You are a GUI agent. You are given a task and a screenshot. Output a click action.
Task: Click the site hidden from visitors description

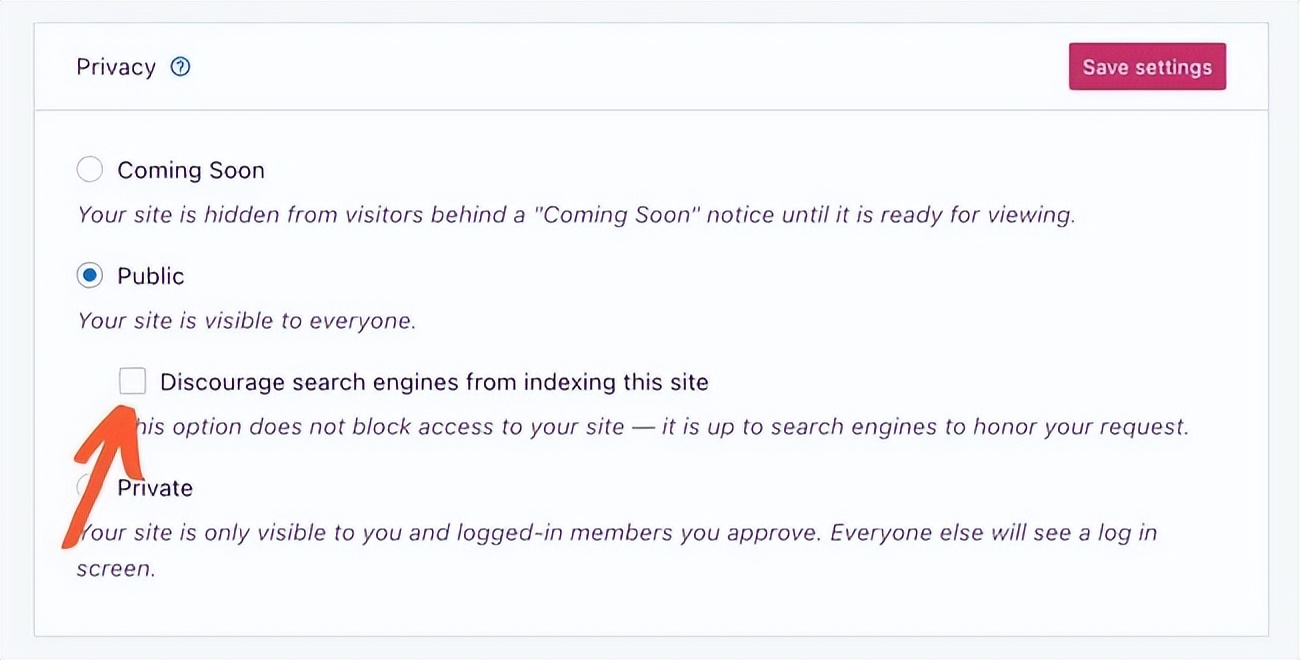[x=576, y=214]
